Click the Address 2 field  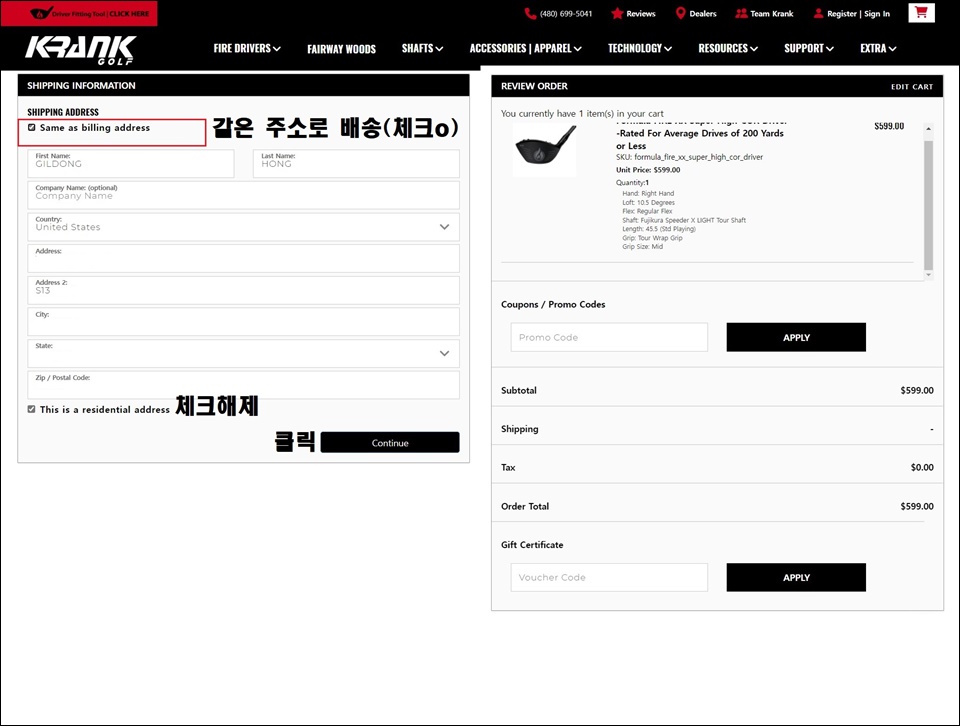click(243, 290)
